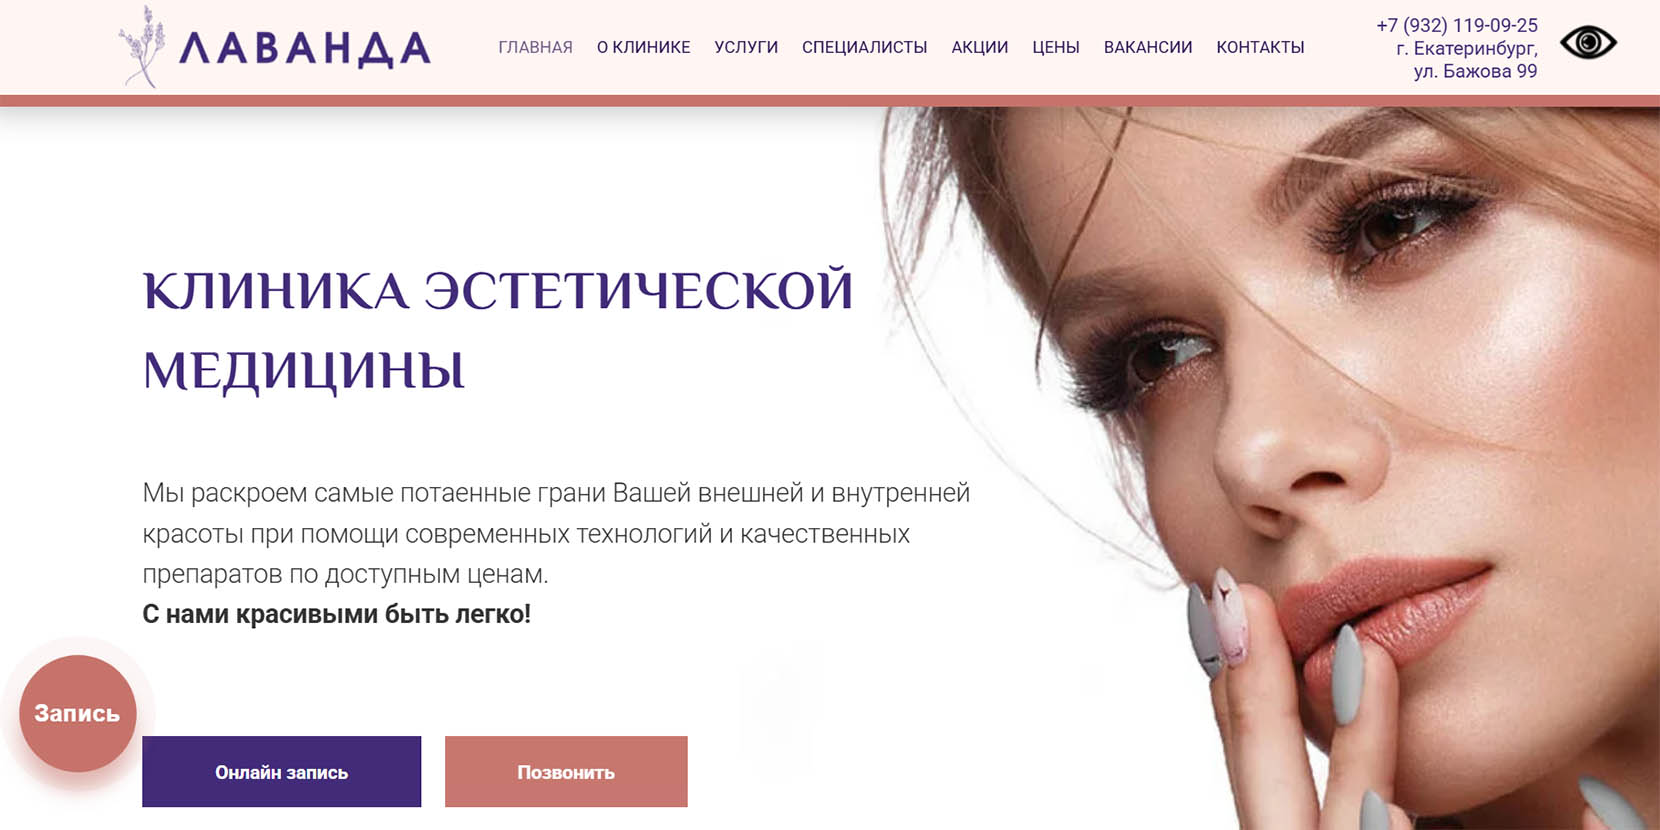Open the АКЦИИ section

[x=980, y=47]
